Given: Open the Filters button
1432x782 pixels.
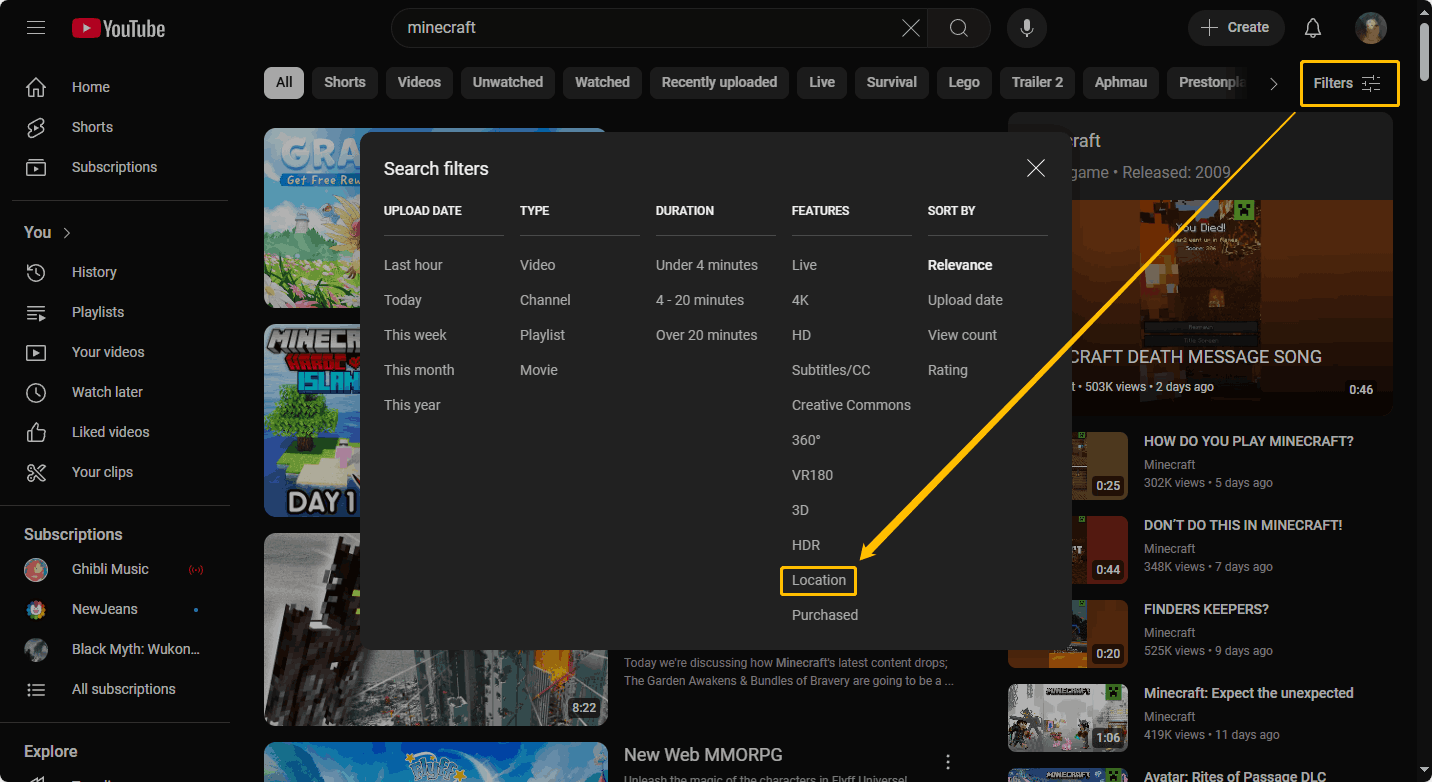Looking at the screenshot, I should (x=1348, y=83).
